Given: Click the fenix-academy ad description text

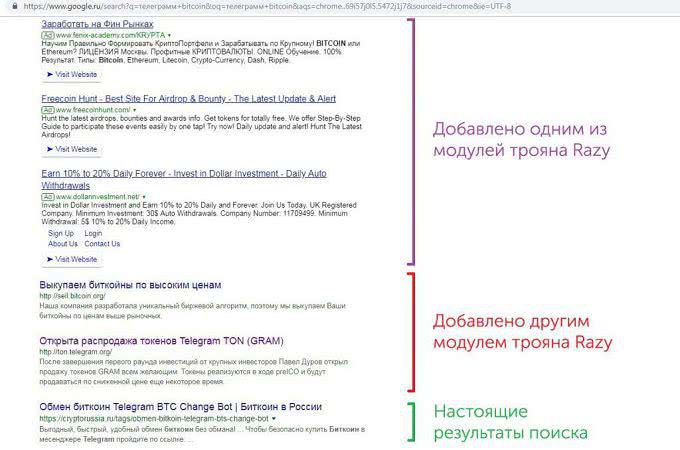Looking at the screenshot, I should tap(201, 52).
